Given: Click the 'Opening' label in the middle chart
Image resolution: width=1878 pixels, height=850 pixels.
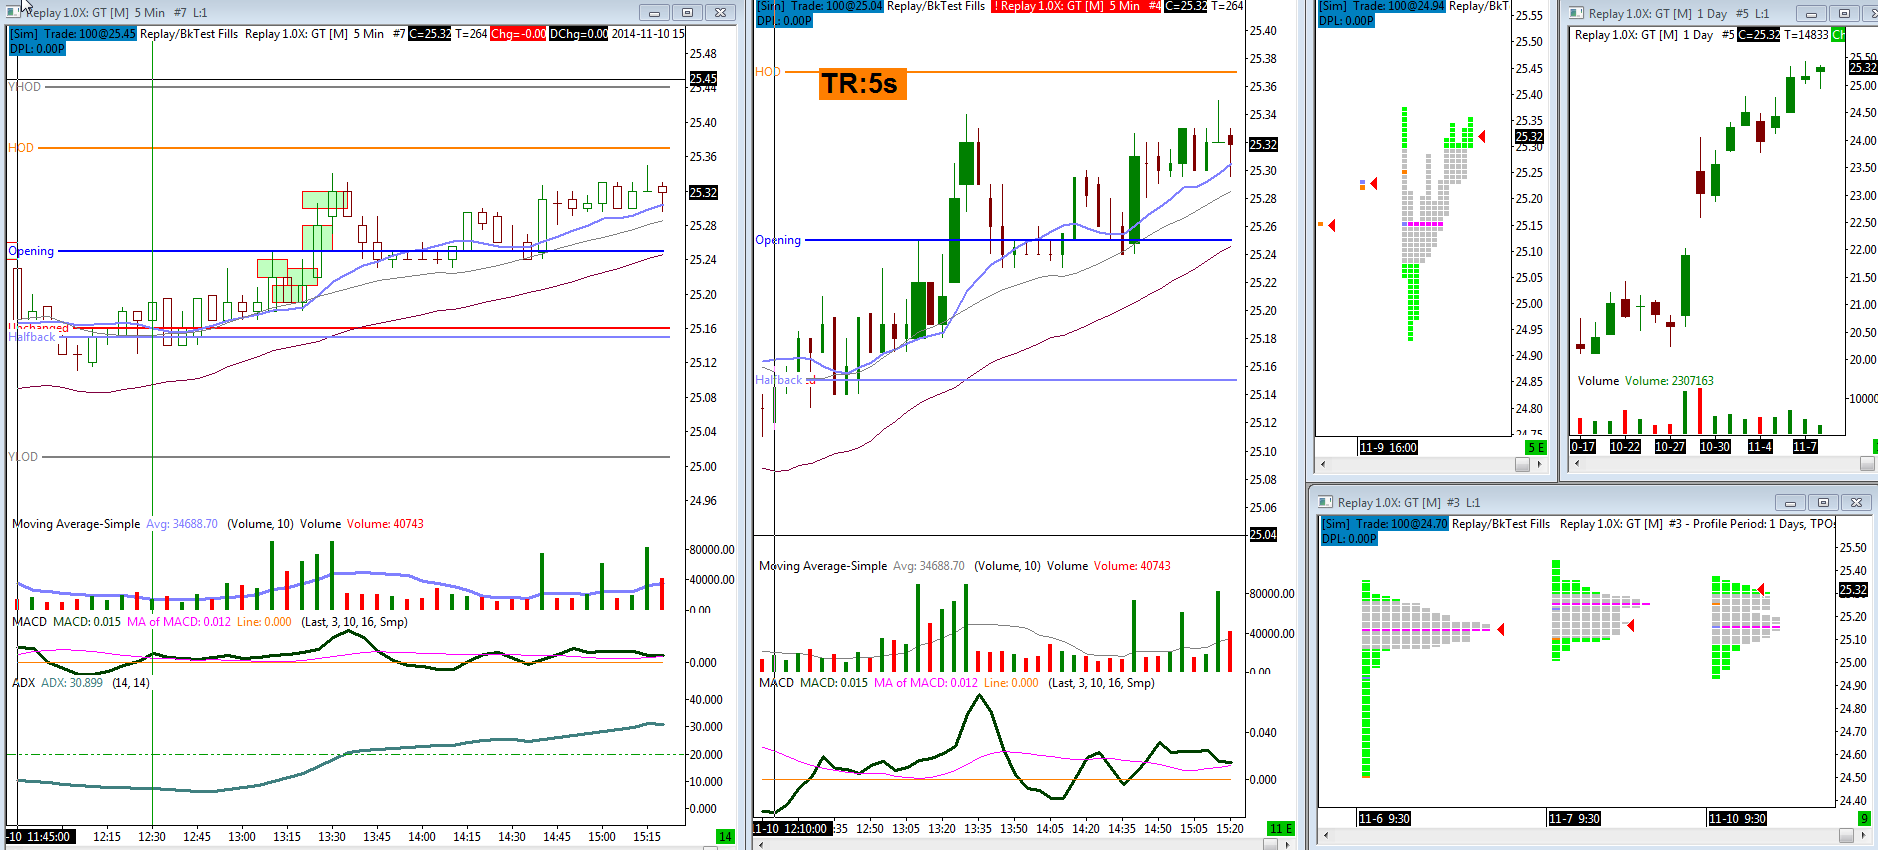Looking at the screenshot, I should (x=778, y=240).
